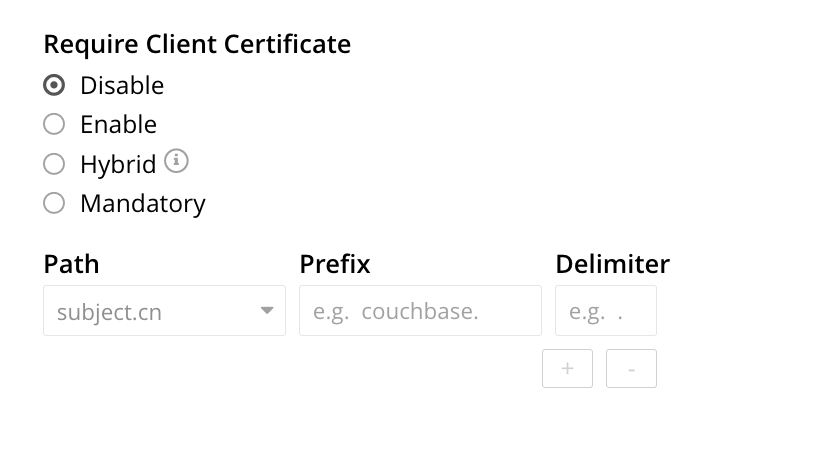Click the minus button to remove entry
The height and width of the screenshot is (452, 826).
[631, 368]
